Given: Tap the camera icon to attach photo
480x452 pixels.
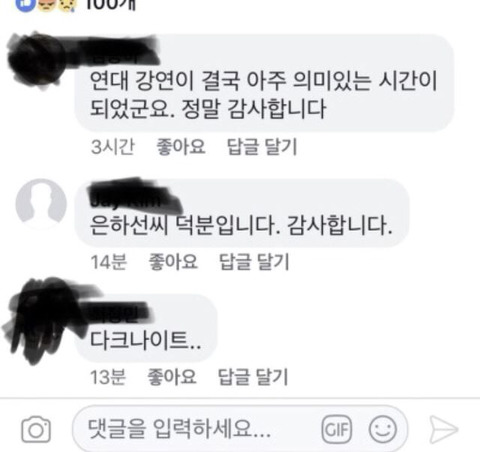Looking at the screenshot, I should tap(36, 429).
